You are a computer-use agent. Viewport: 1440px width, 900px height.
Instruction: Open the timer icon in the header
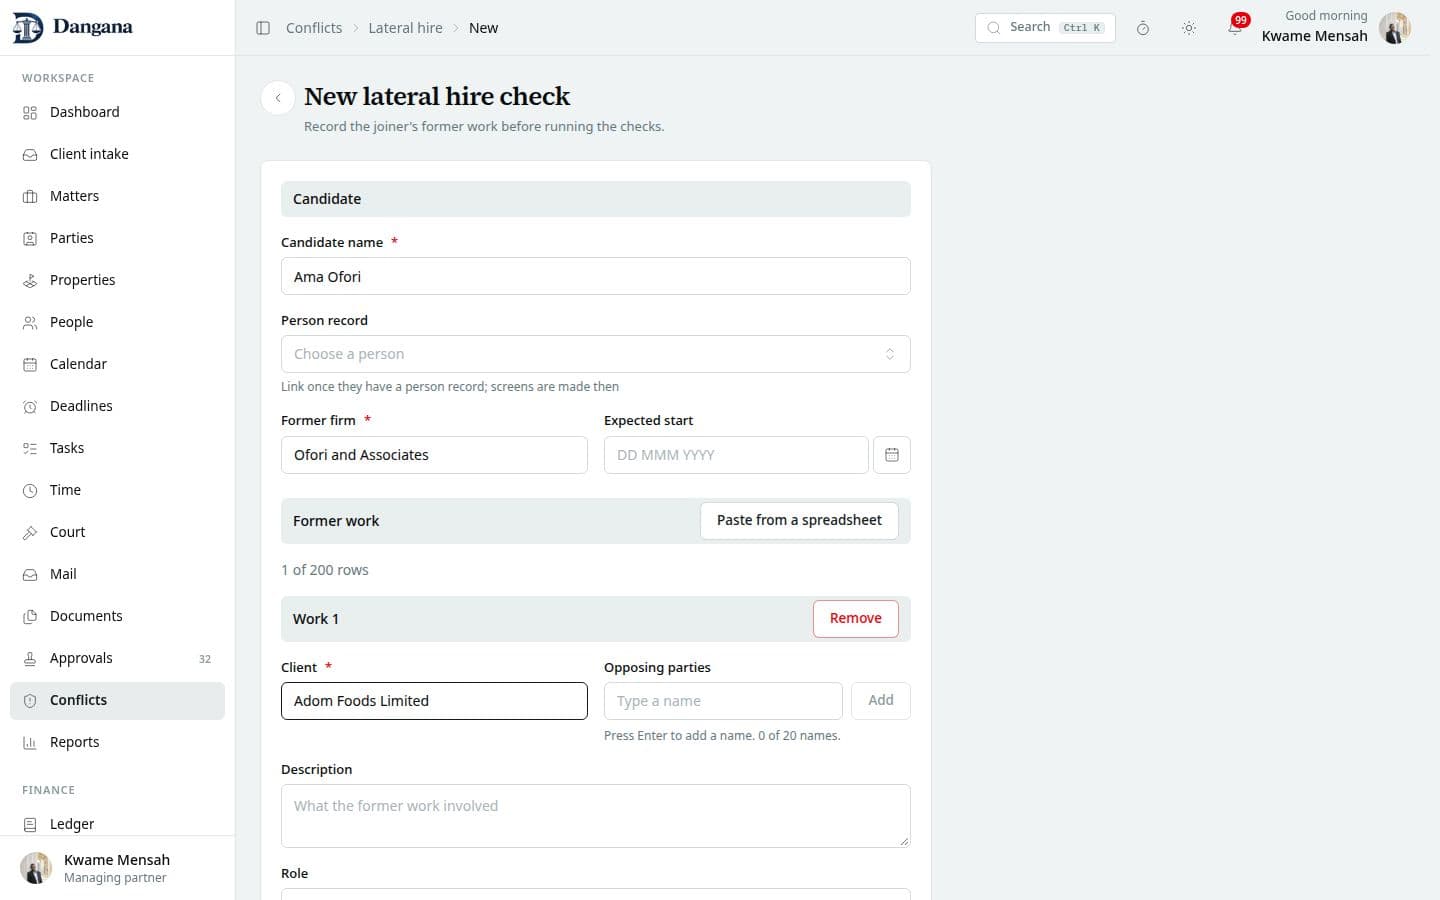tap(1143, 28)
